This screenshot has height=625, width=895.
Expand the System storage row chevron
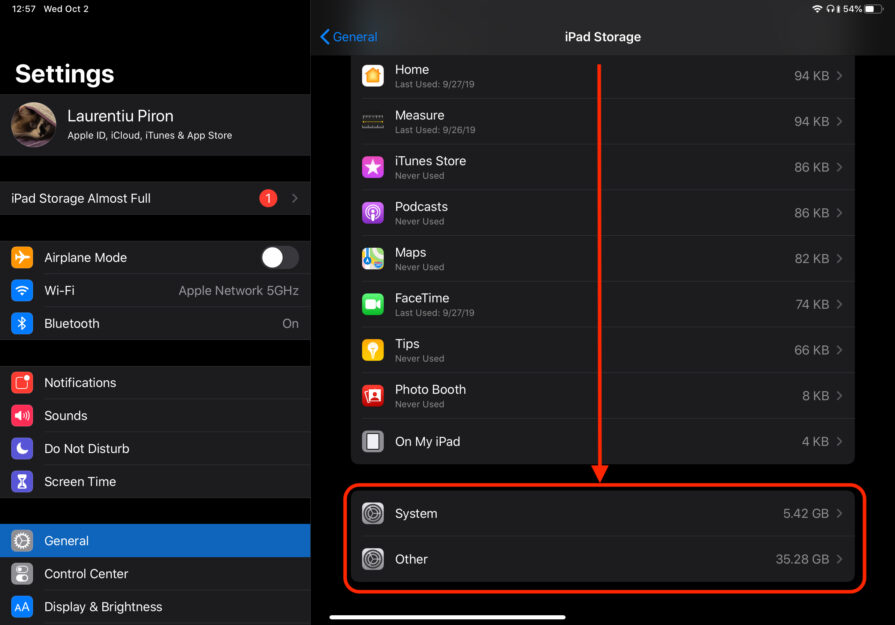point(840,513)
